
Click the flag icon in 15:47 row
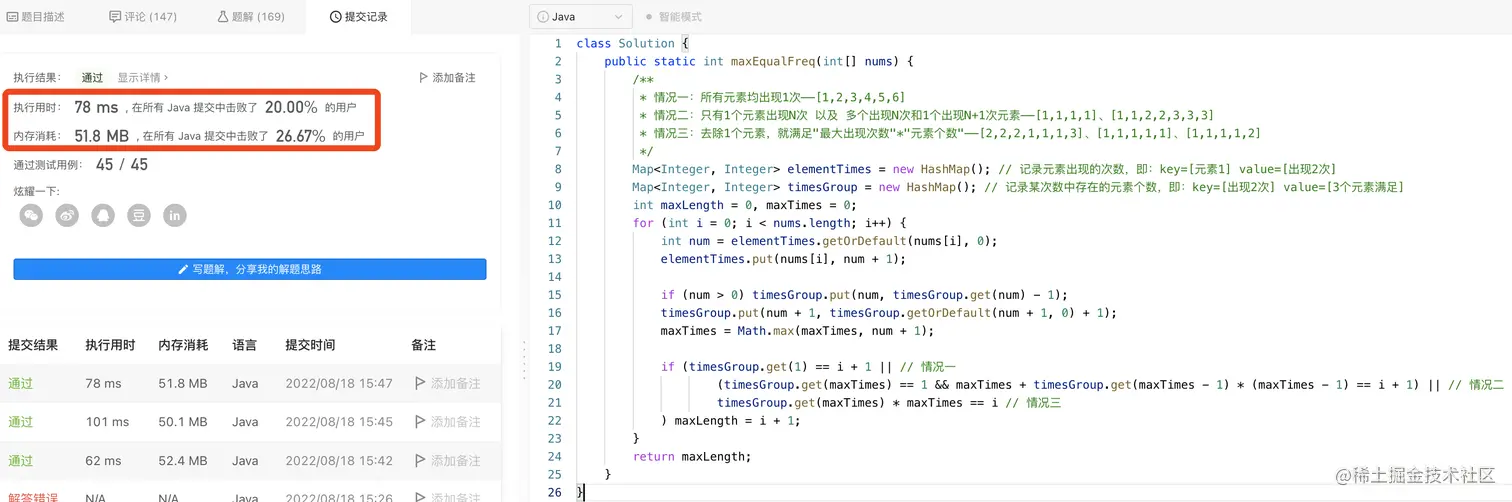click(x=420, y=384)
